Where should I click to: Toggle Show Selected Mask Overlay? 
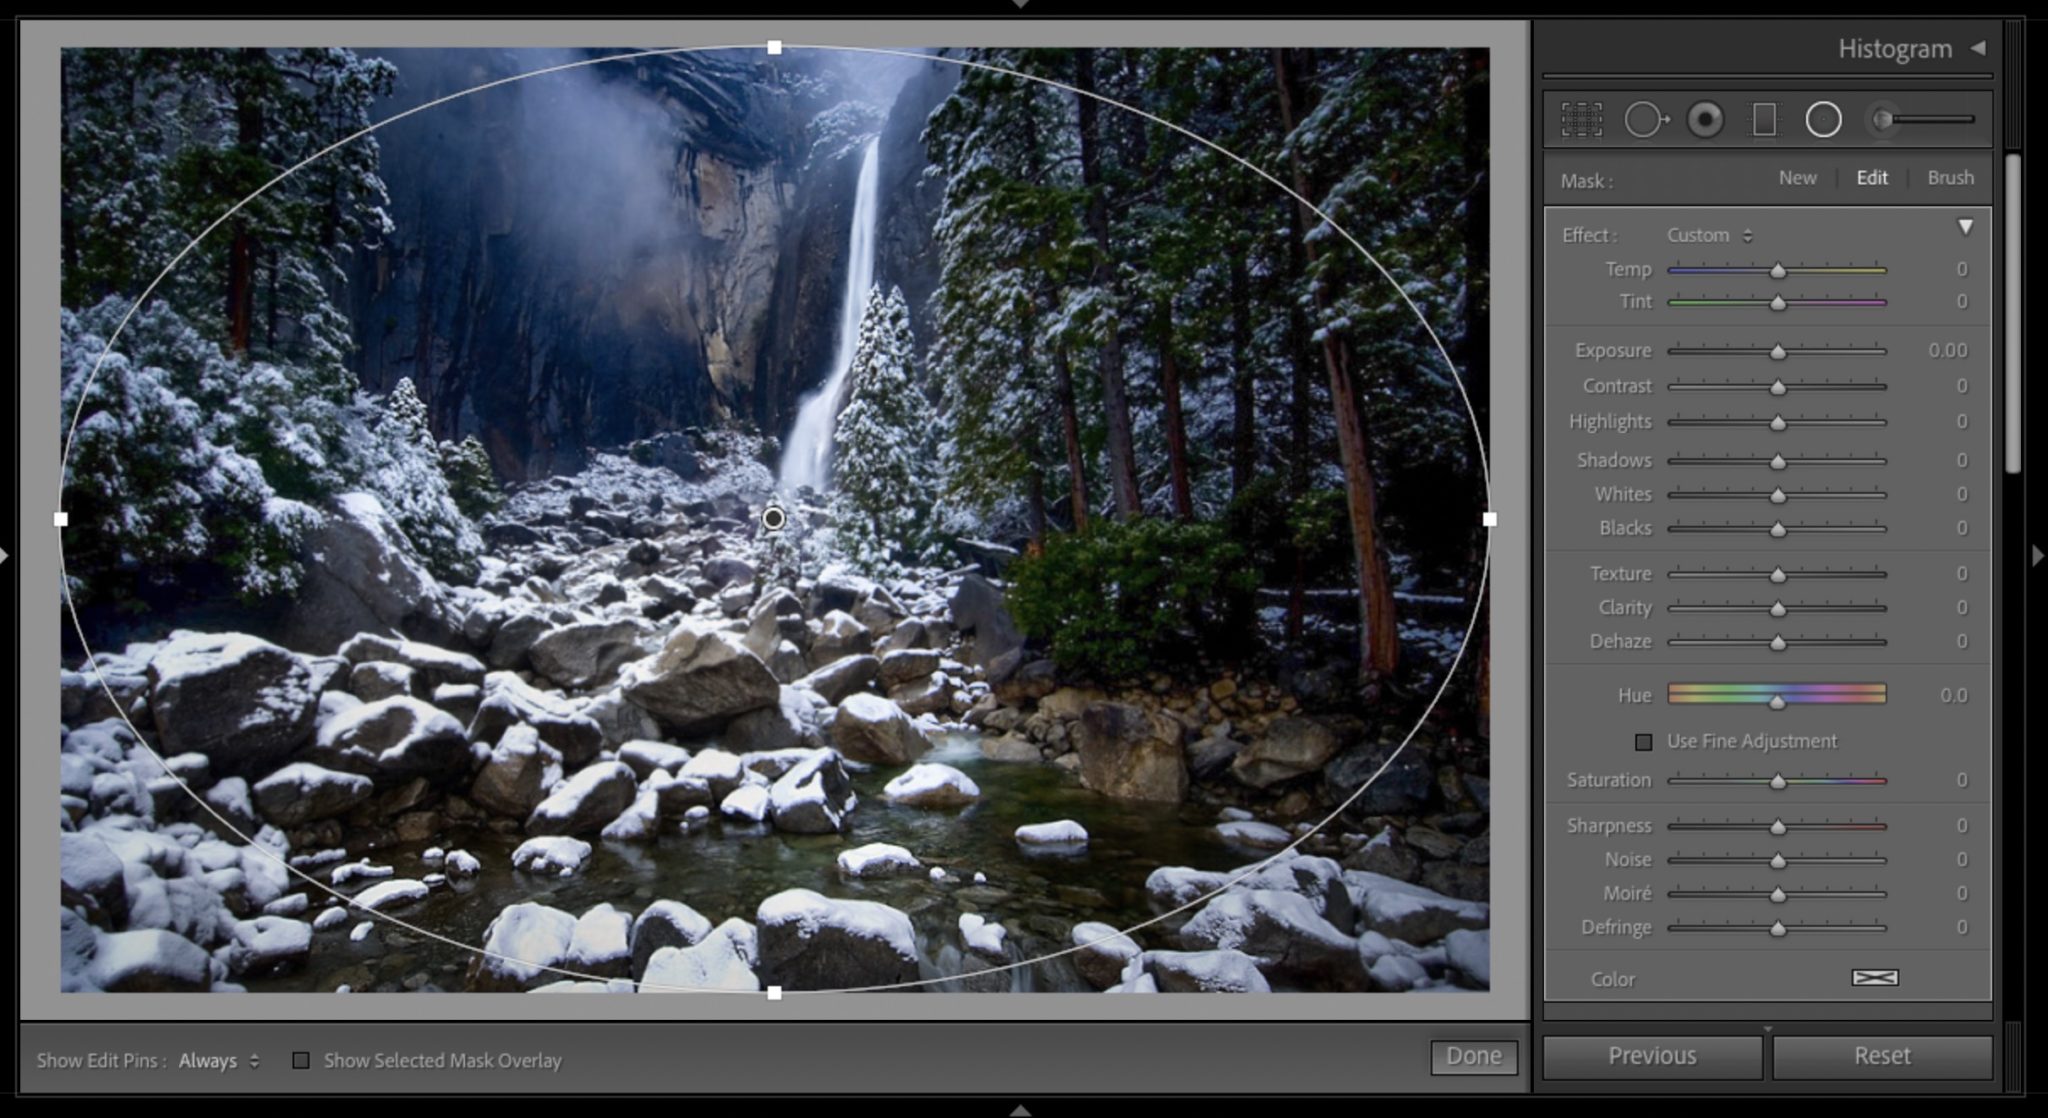(x=302, y=1060)
